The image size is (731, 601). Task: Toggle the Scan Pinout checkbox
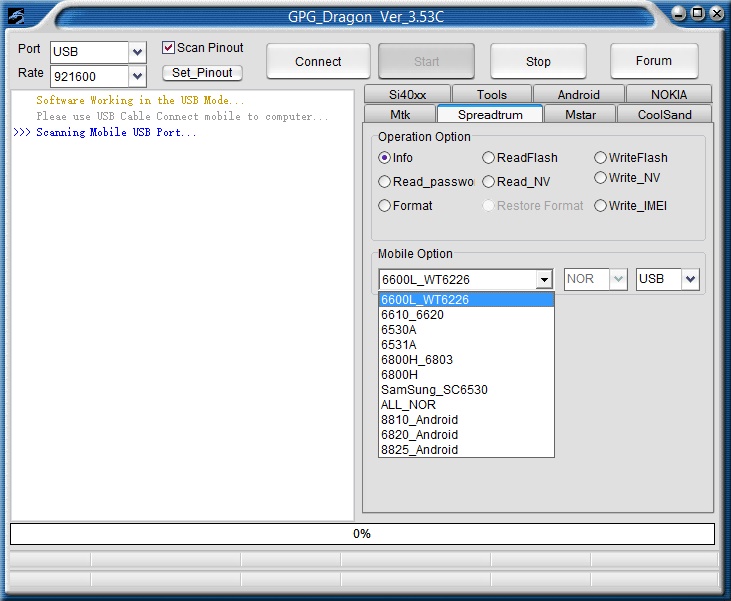168,48
